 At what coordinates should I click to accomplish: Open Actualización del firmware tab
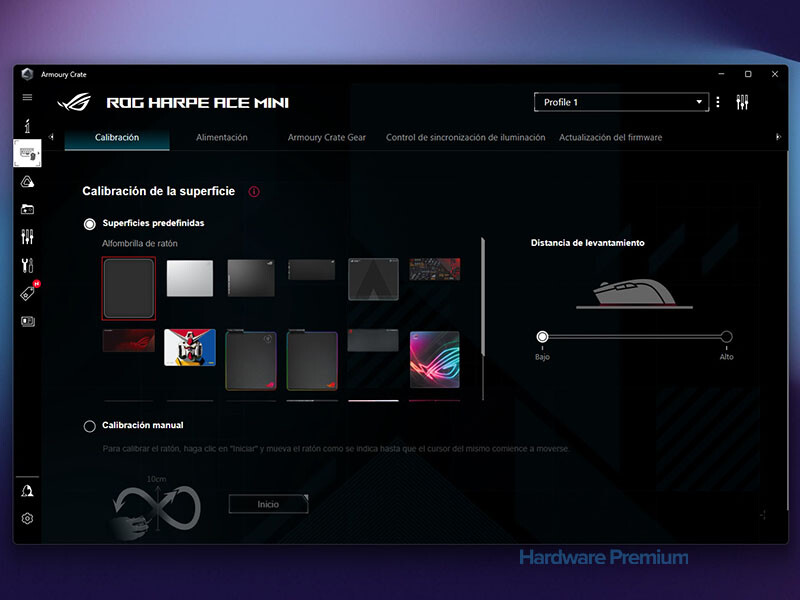(610, 137)
